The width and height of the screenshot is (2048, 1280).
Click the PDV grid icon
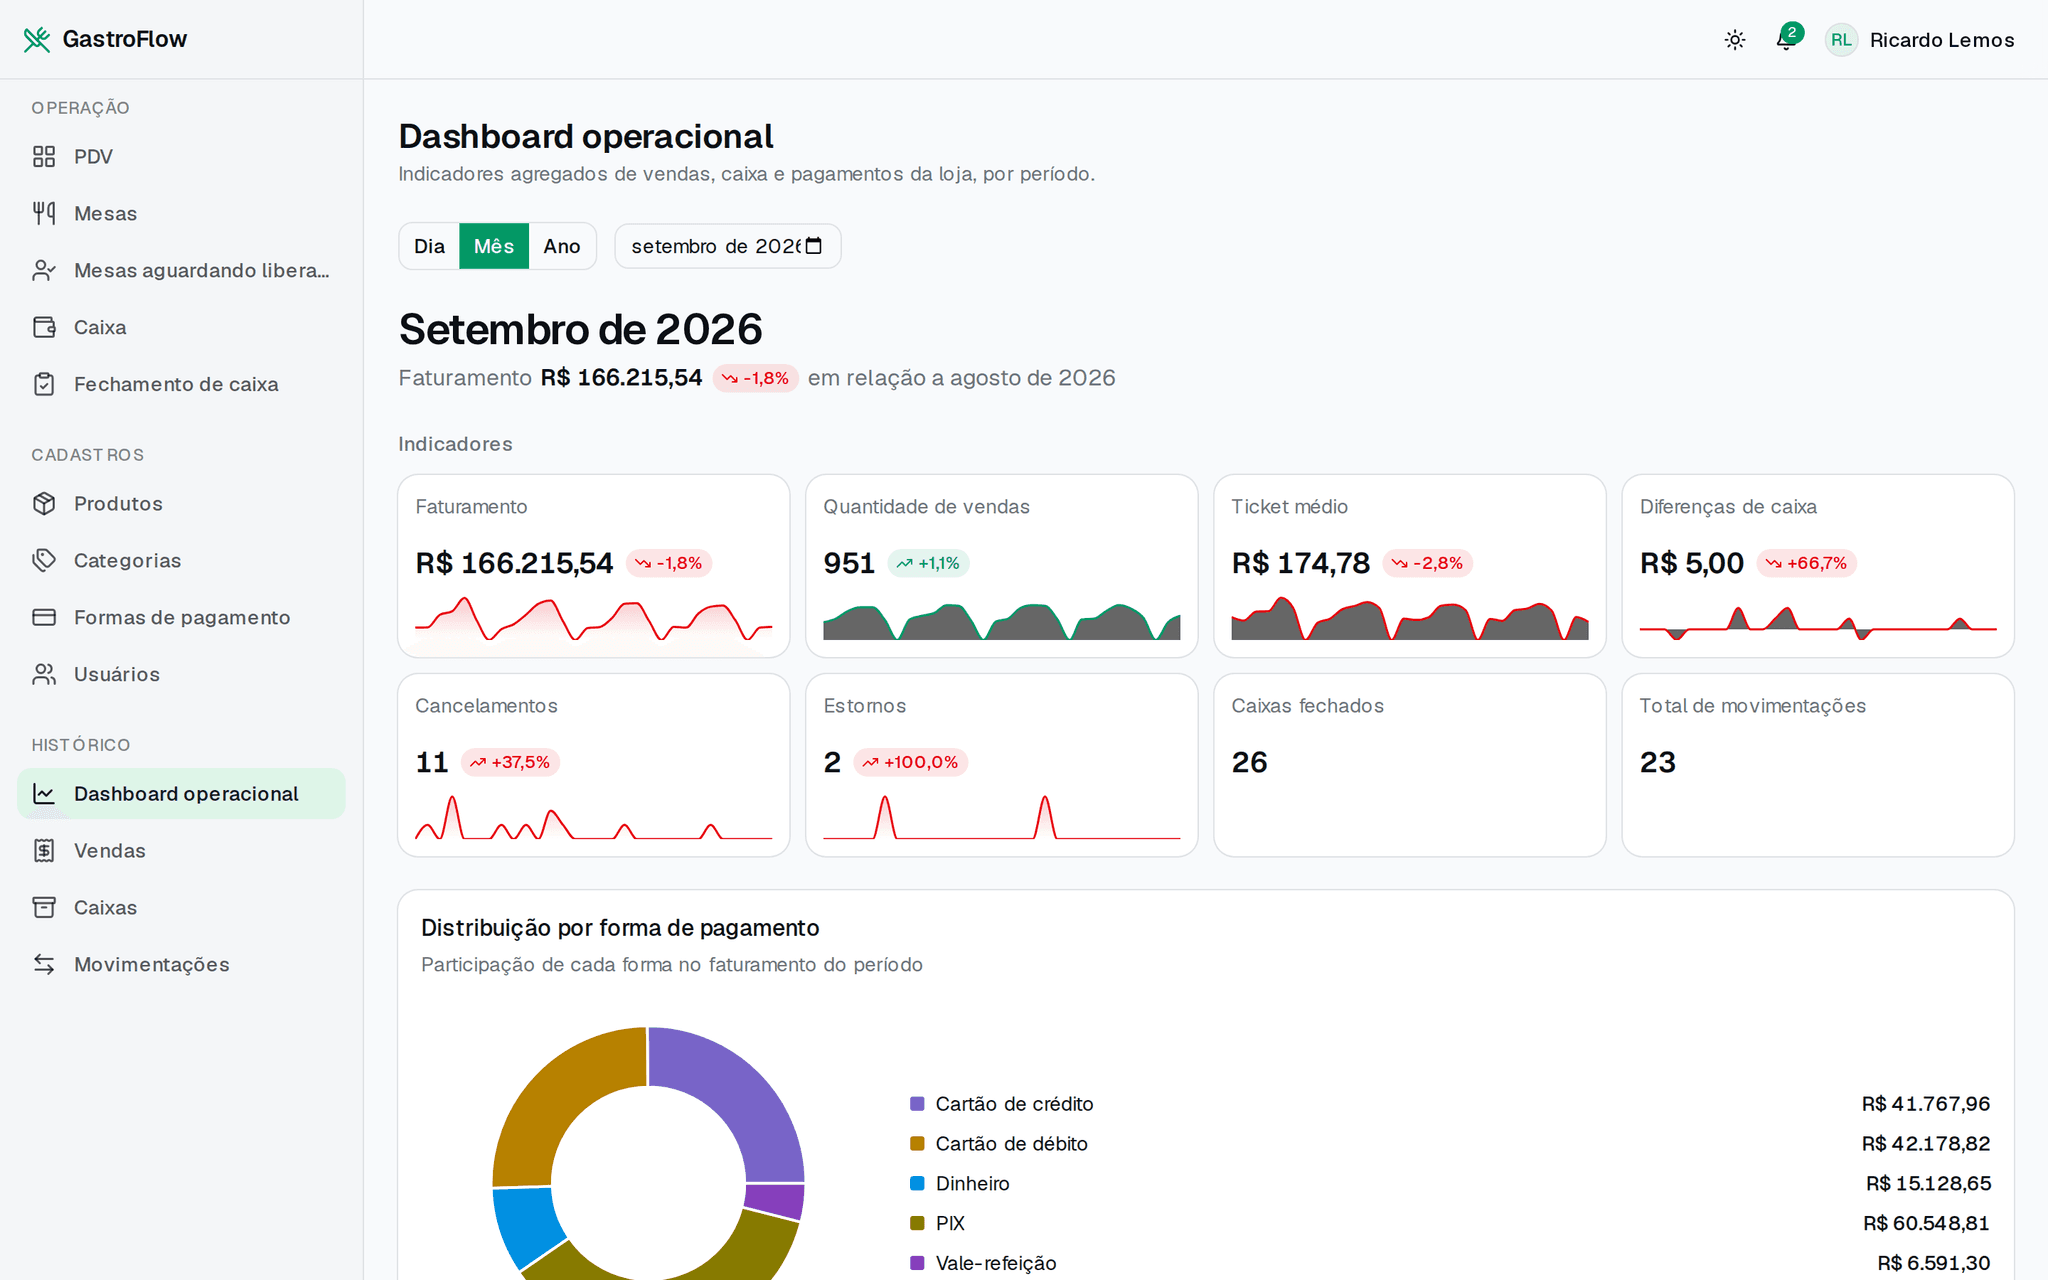tap(44, 157)
